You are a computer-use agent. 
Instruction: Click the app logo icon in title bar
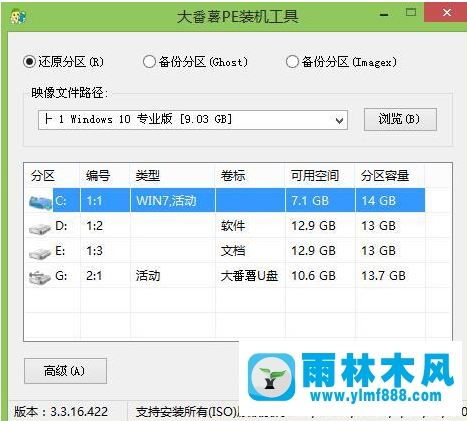(17, 17)
